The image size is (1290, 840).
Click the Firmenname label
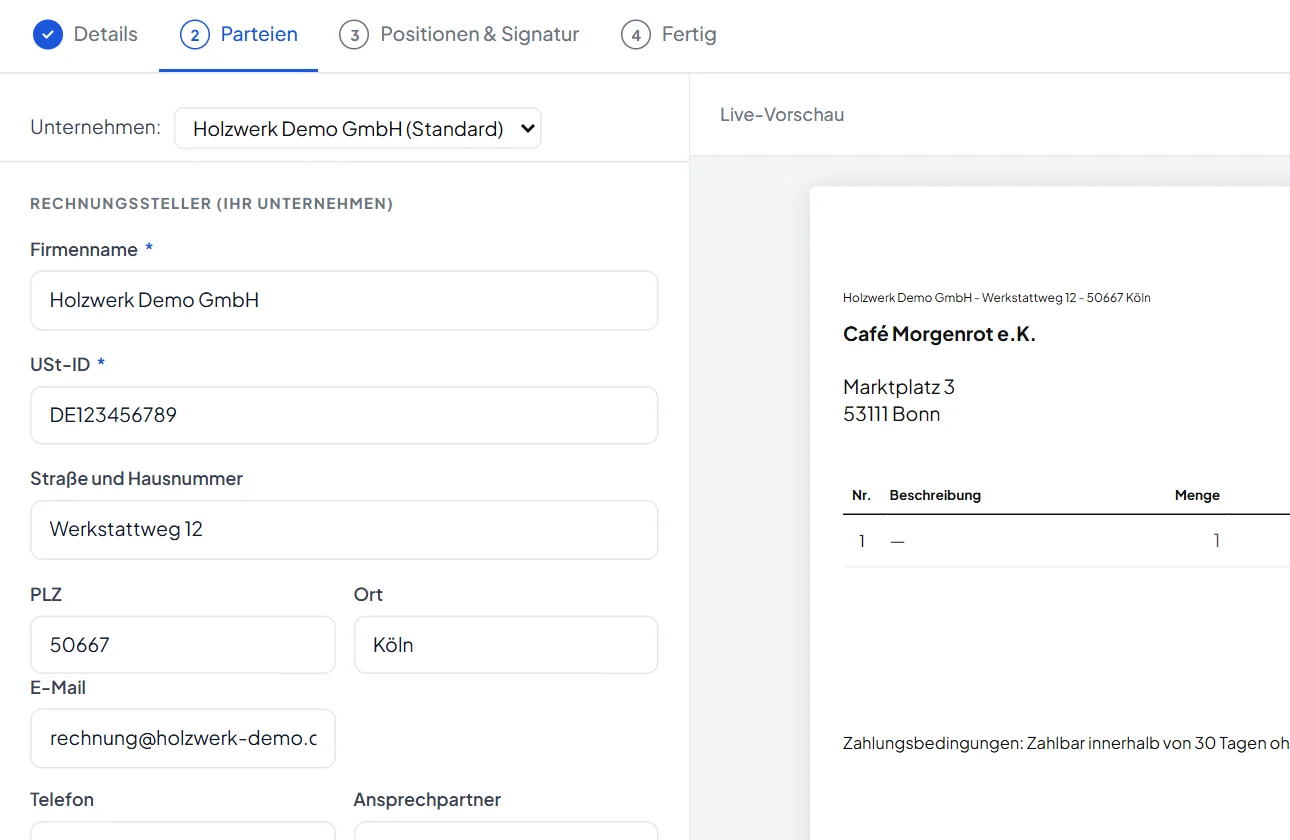[x=84, y=250]
